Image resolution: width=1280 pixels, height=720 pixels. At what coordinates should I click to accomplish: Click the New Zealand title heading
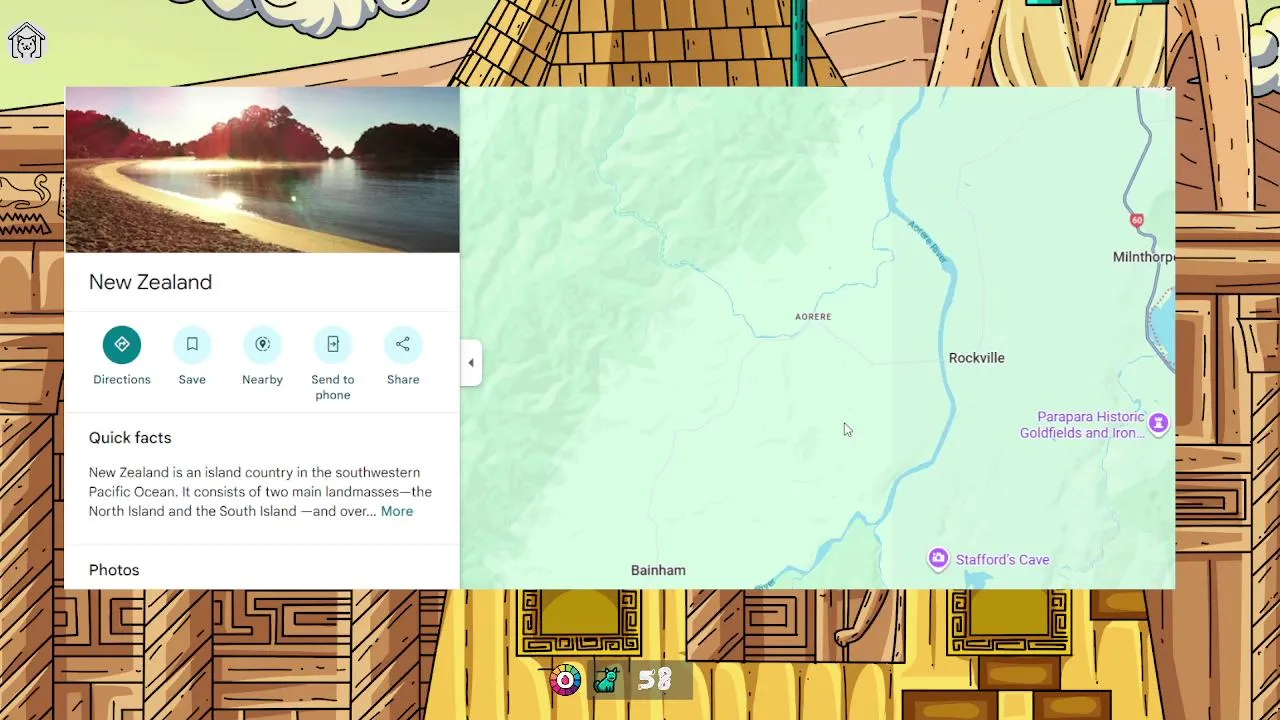click(150, 282)
